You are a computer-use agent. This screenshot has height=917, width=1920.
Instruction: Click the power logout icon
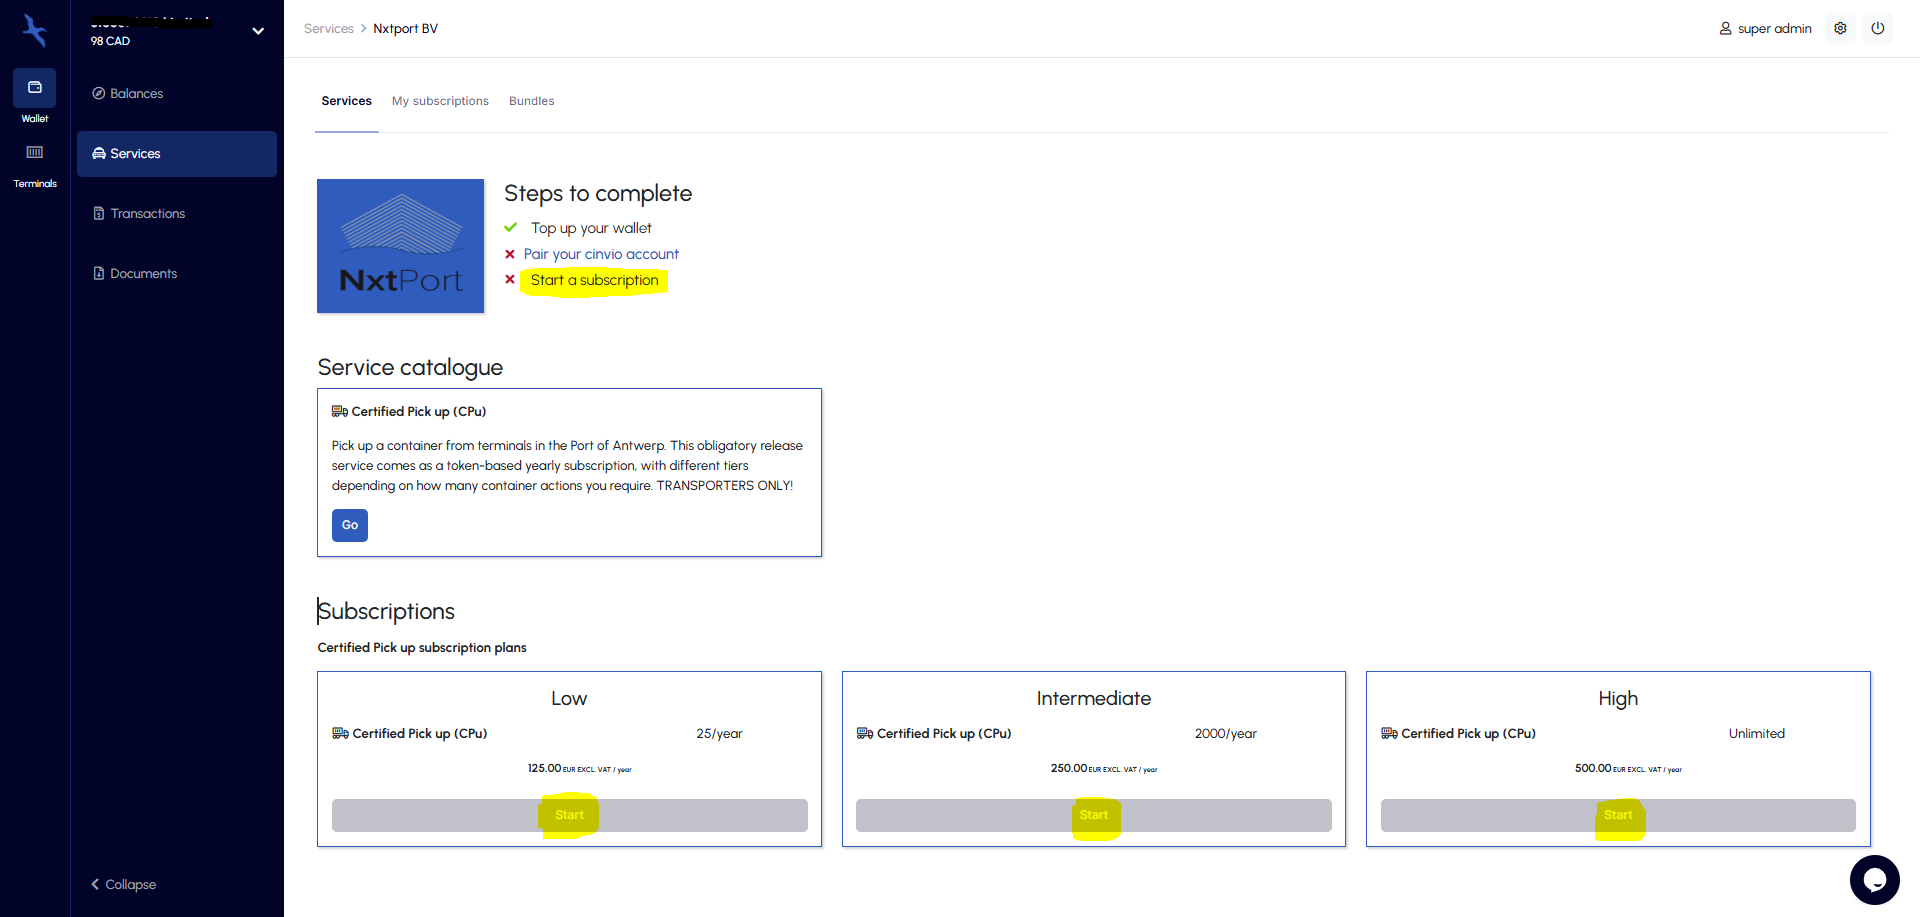(1878, 28)
